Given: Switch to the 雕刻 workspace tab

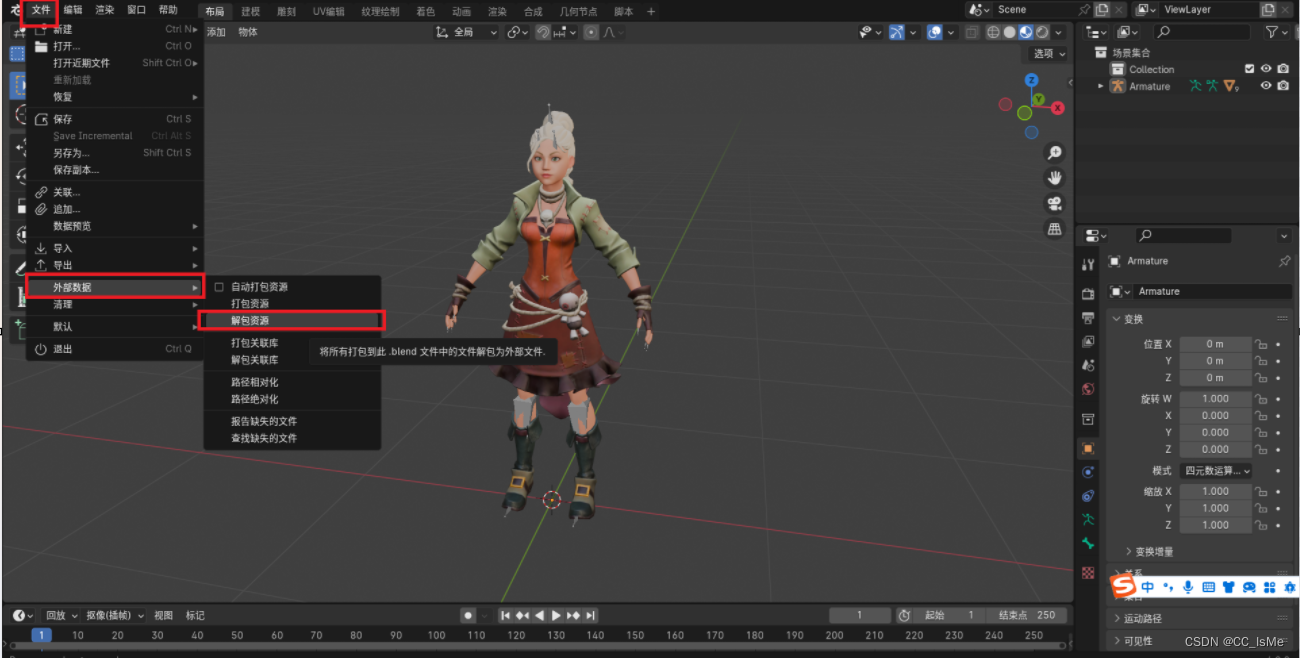Looking at the screenshot, I should [286, 11].
